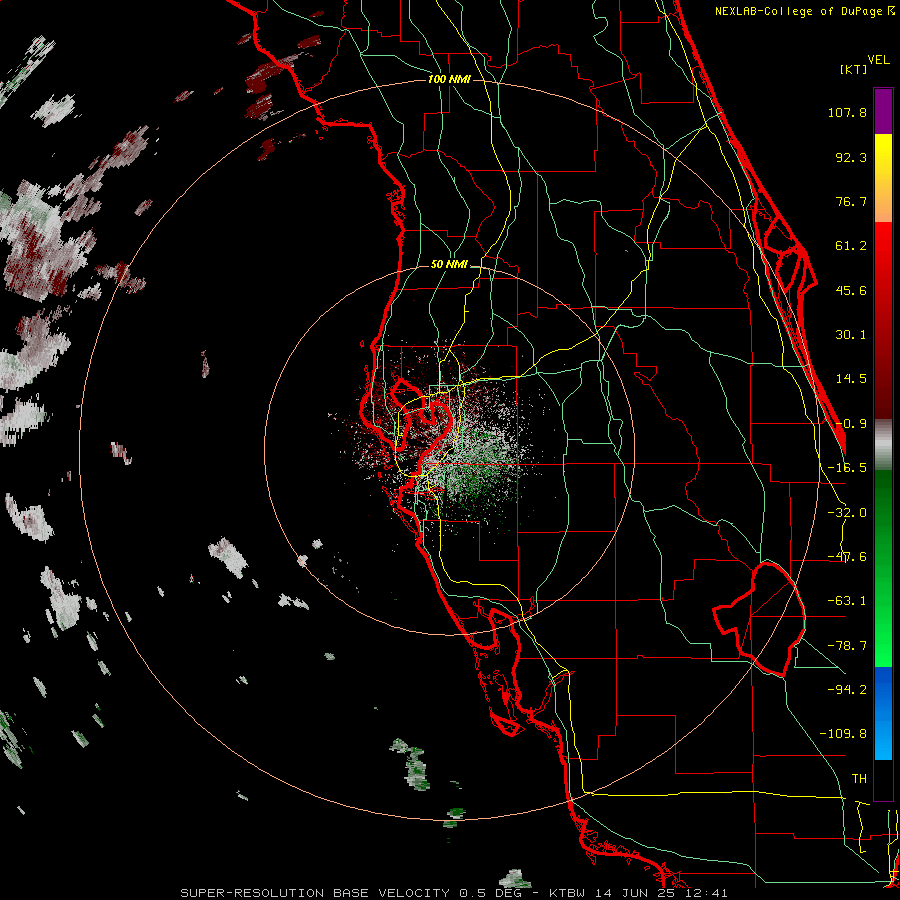Click the 0.5 DEG elevation text
900x900 pixels.
point(490,893)
